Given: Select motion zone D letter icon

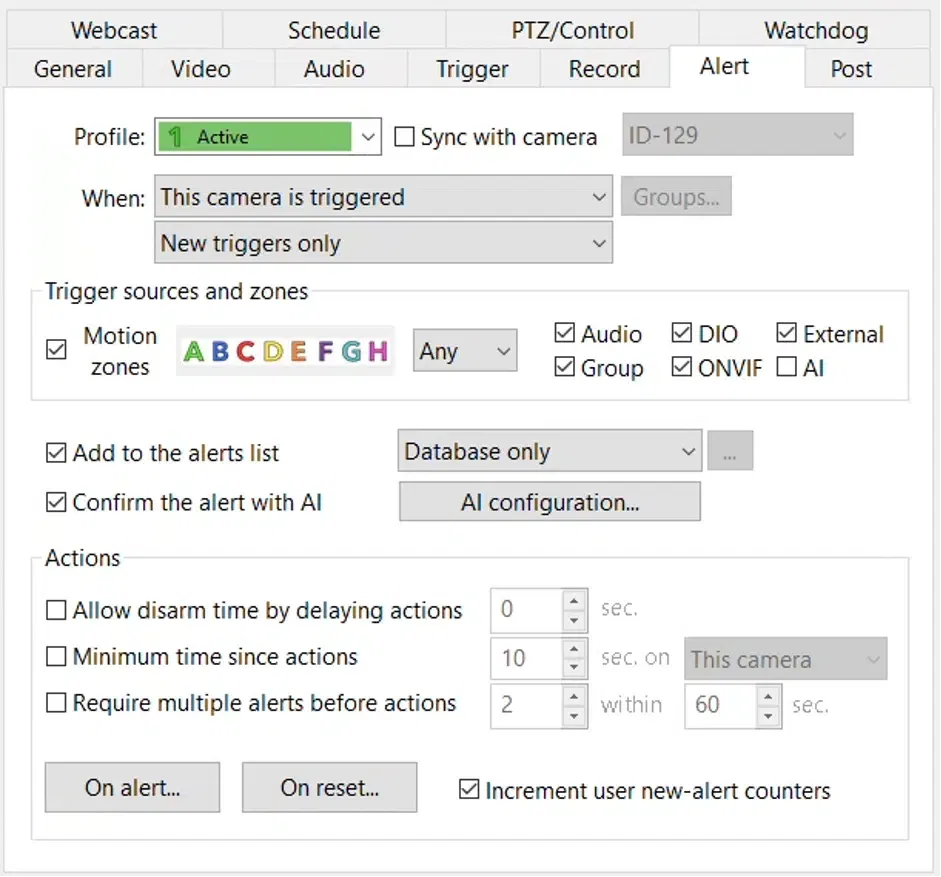Looking at the screenshot, I should pyautogui.click(x=272, y=352).
